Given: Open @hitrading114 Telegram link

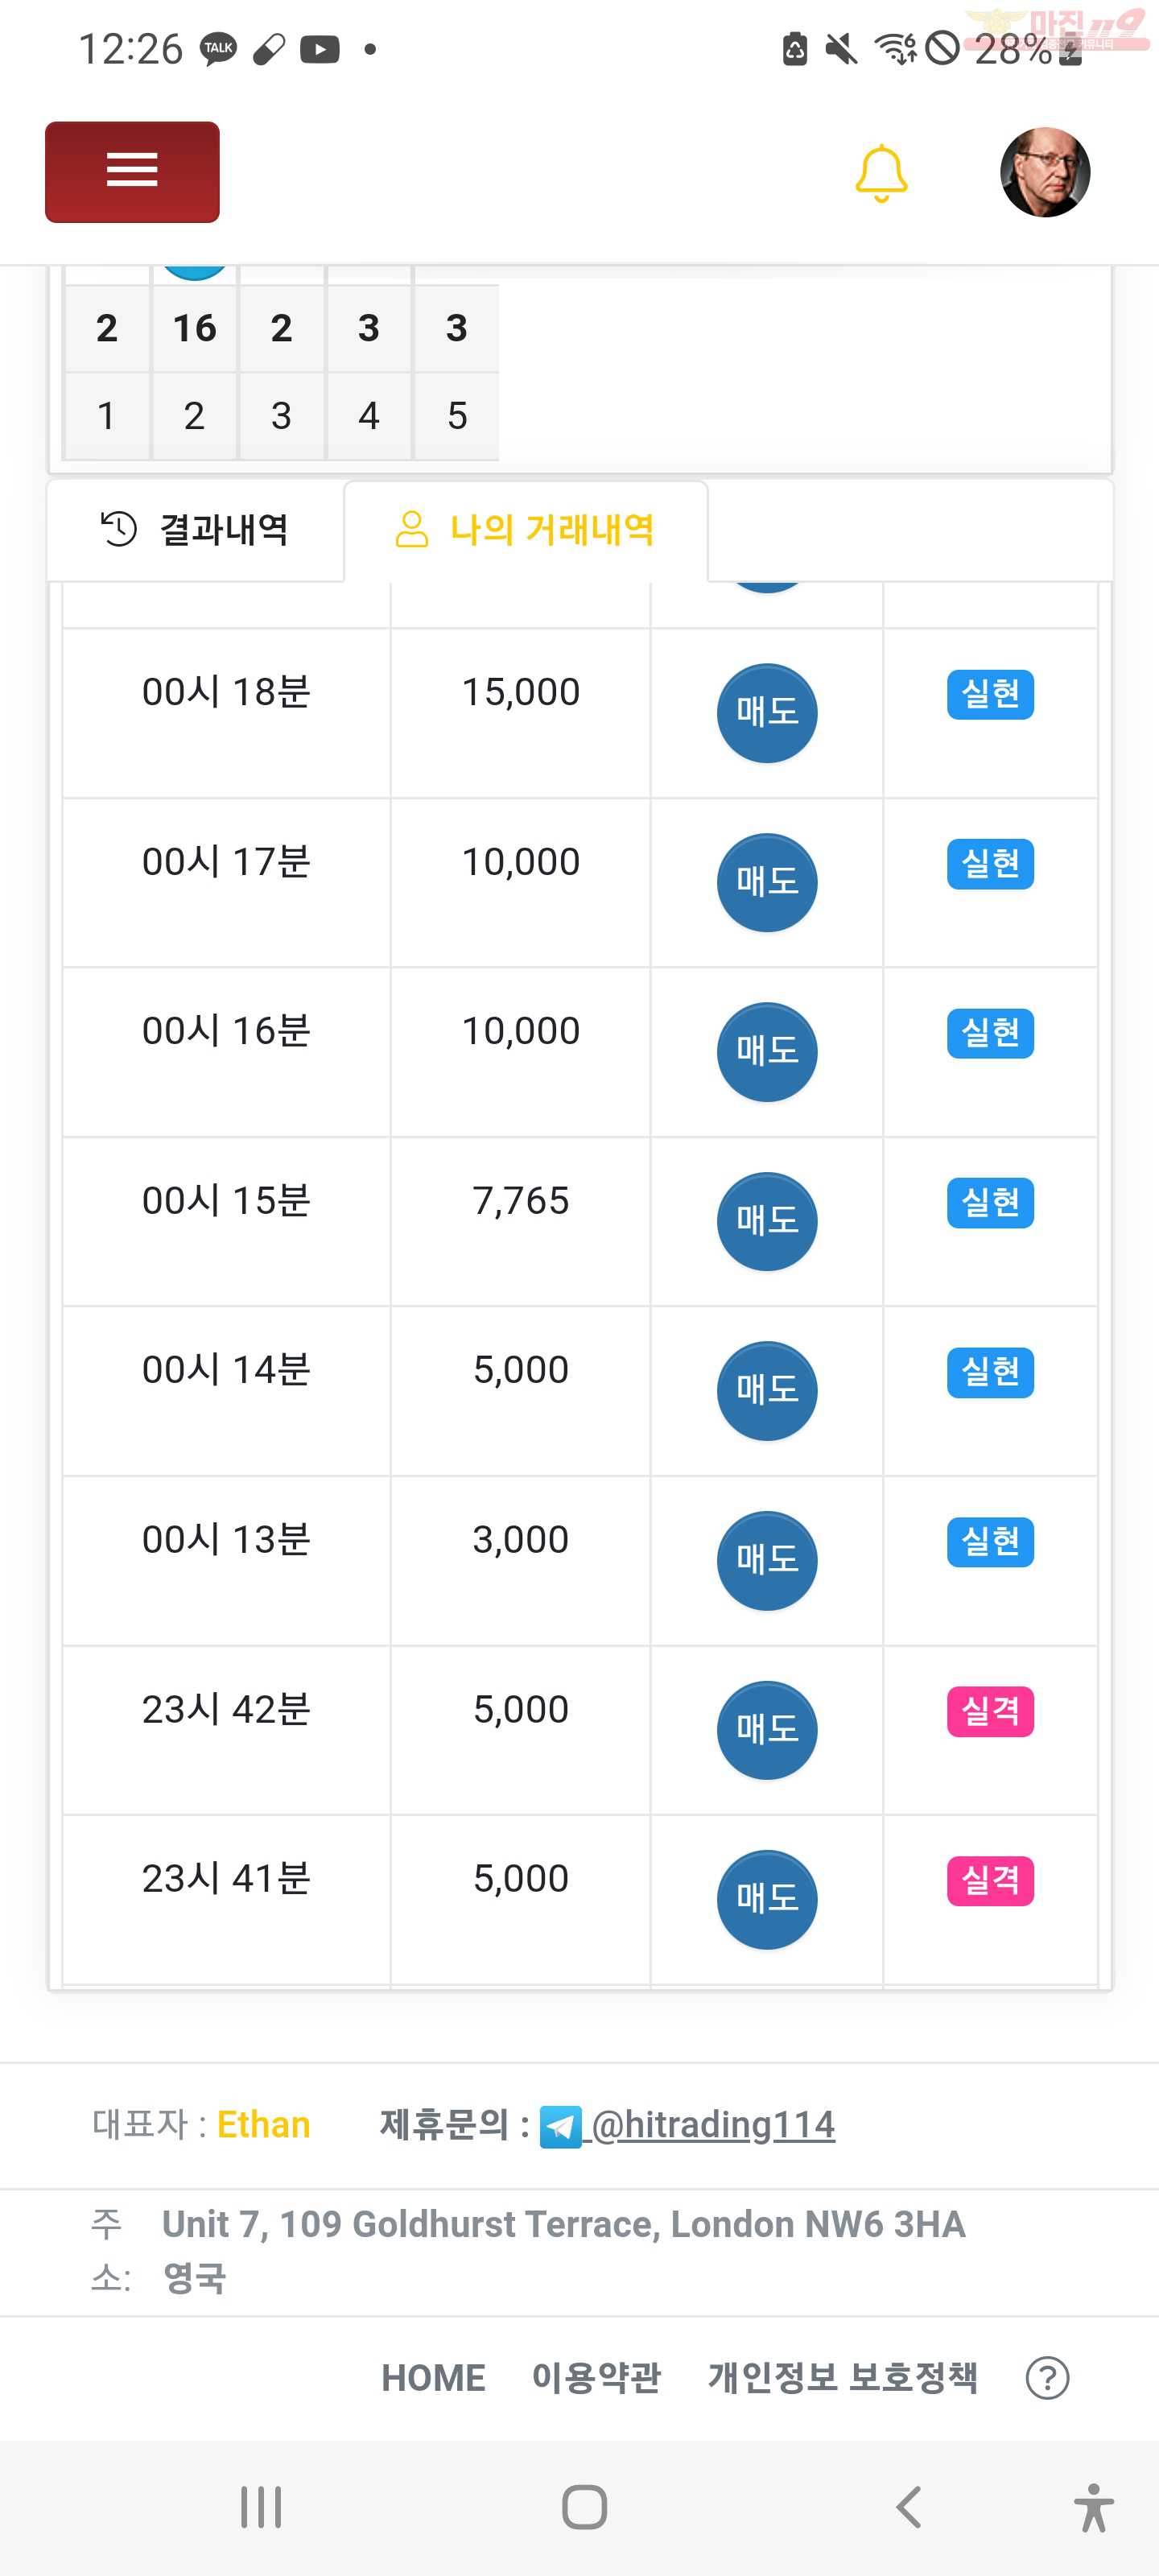Looking at the screenshot, I should [x=713, y=2124].
